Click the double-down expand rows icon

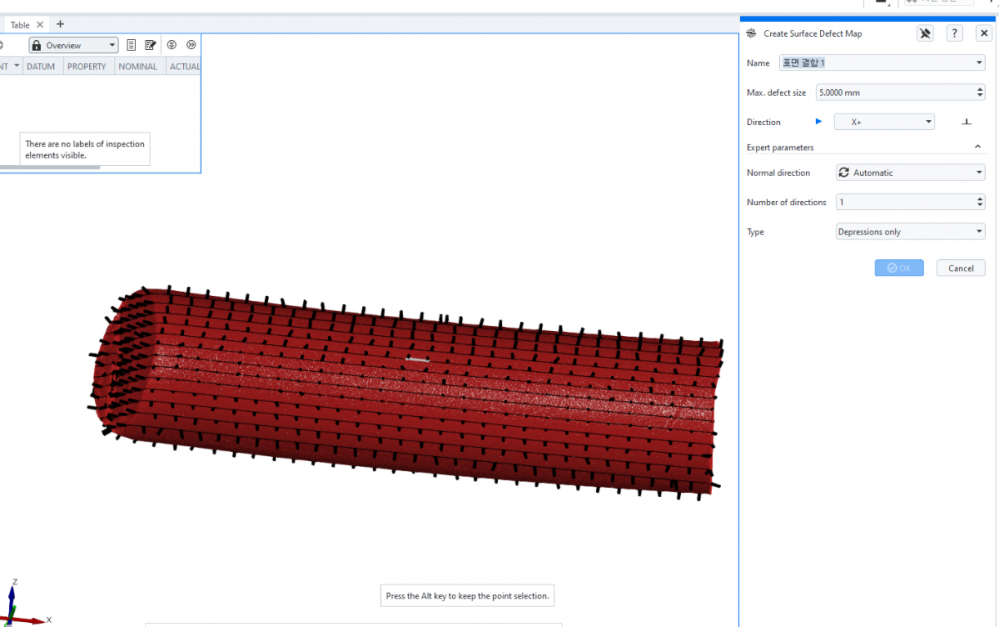172,45
